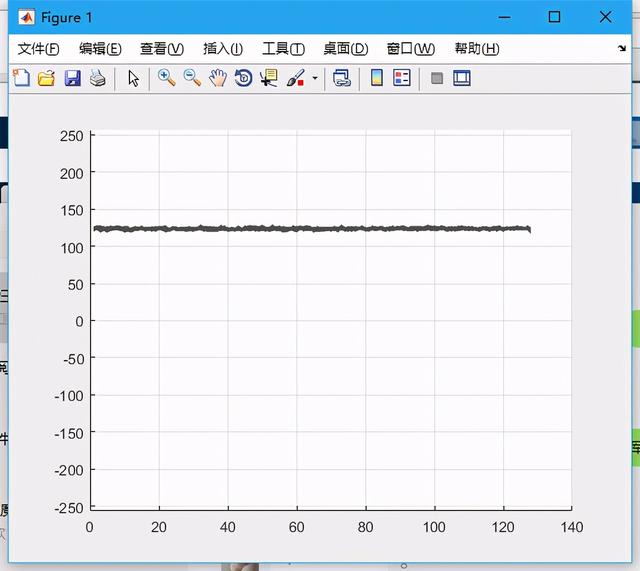Toggle the Edit Plot arrow tool
This screenshot has width=640, height=571.
click(133, 78)
